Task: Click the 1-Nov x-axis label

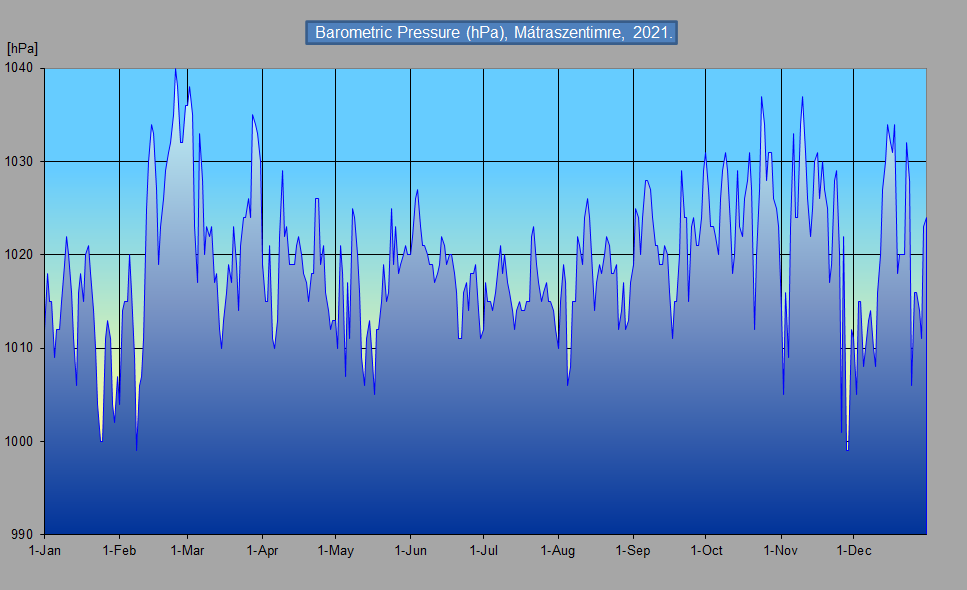Action: coord(780,550)
